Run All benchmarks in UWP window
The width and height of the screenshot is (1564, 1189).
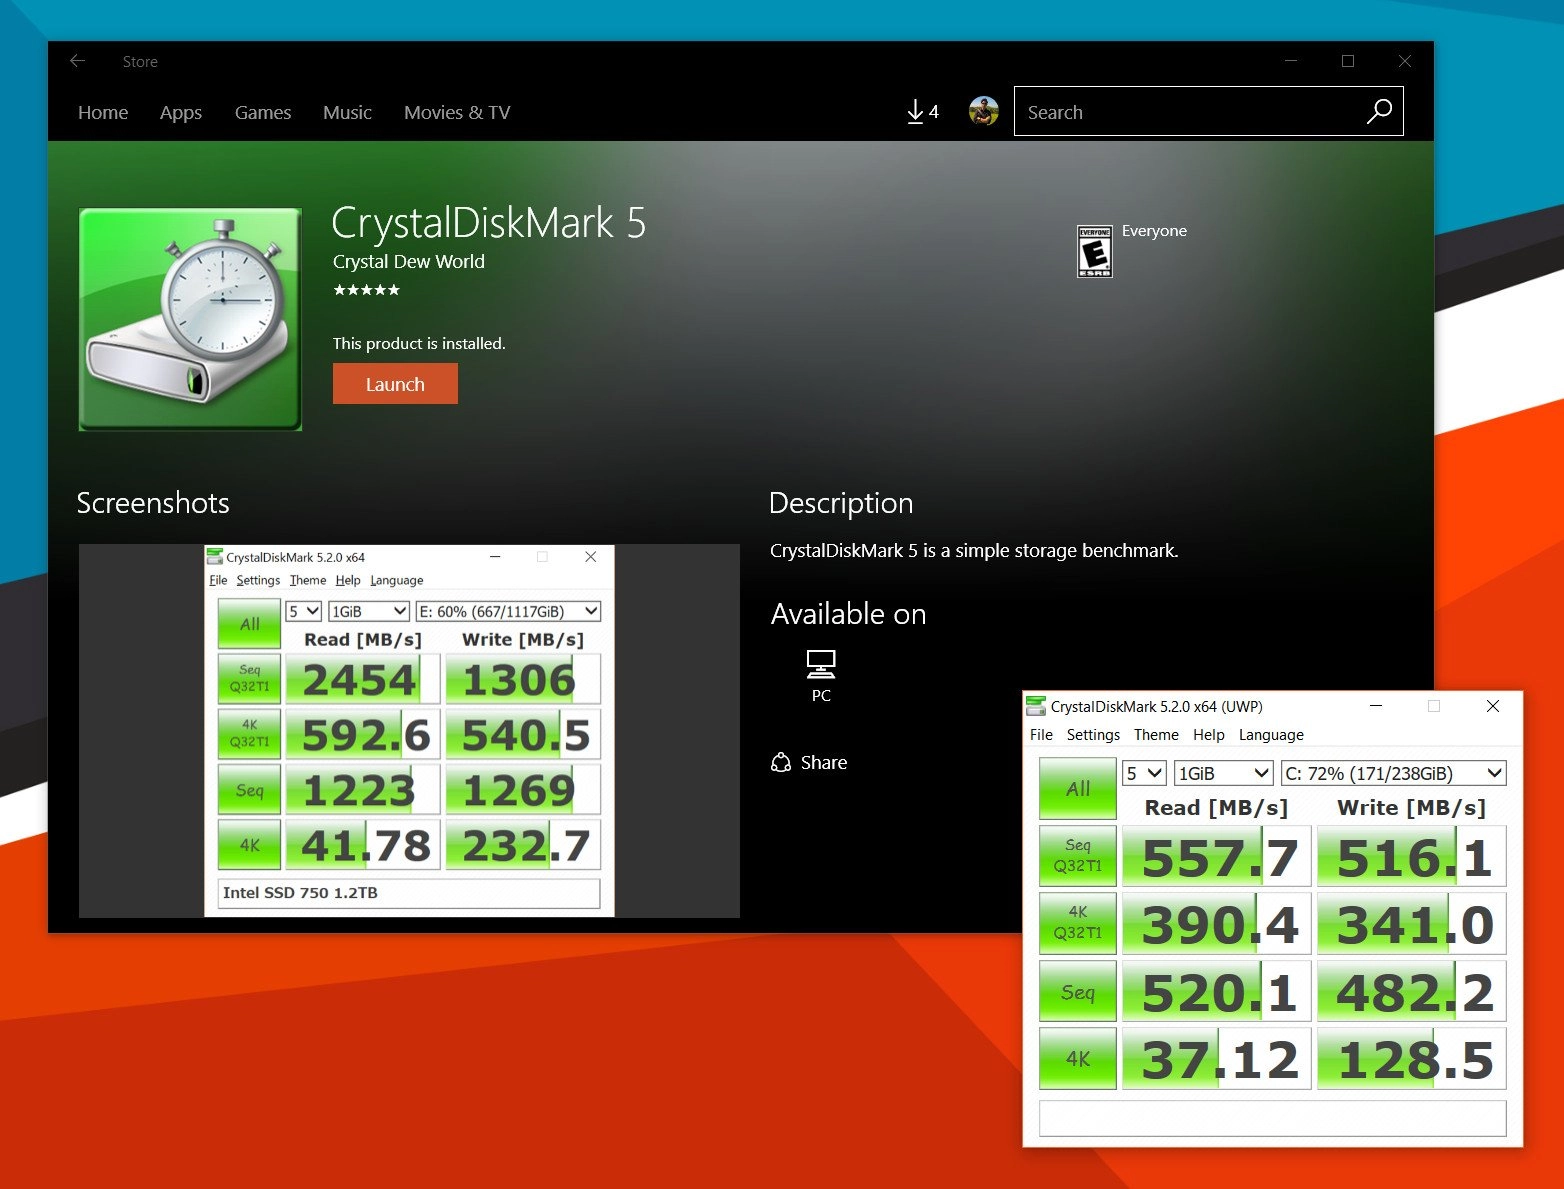tap(1078, 788)
